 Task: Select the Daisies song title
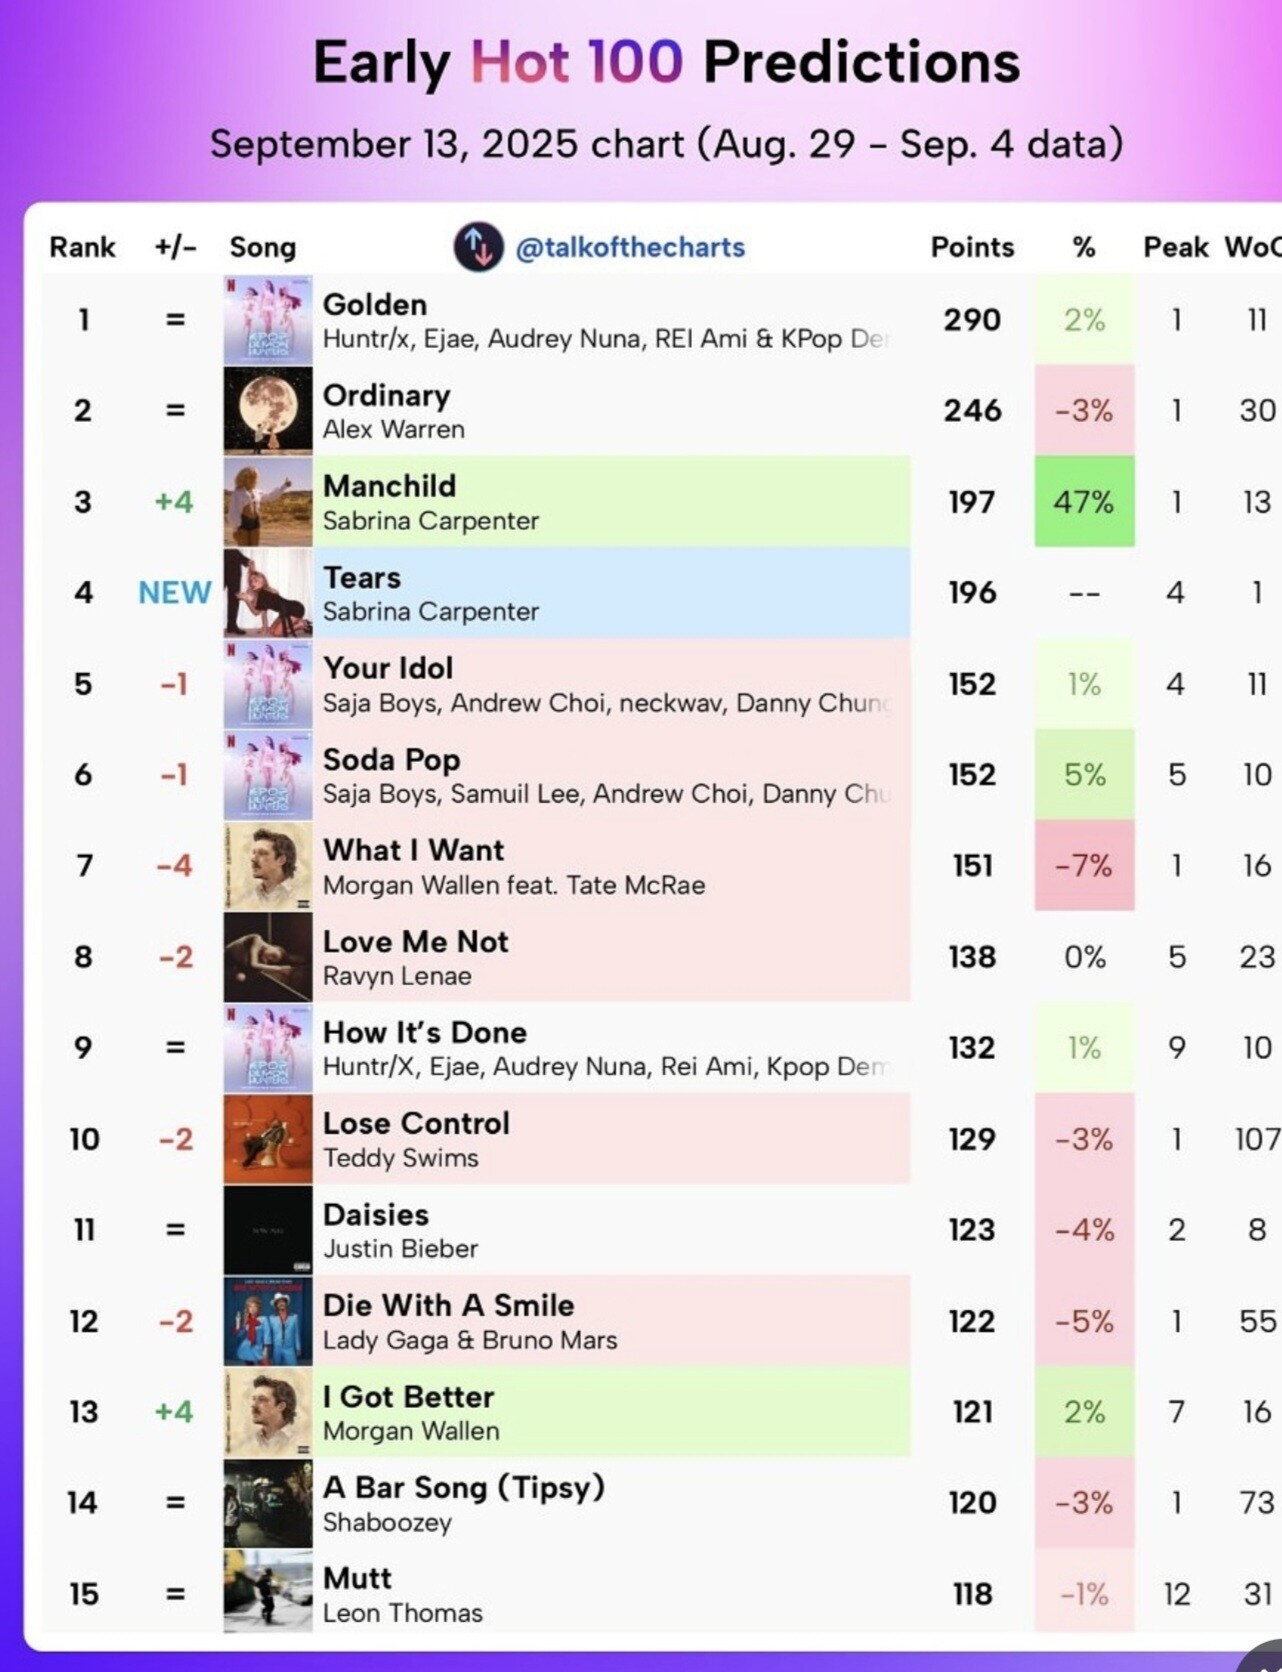pyautogui.click(x=376, y=1215)
